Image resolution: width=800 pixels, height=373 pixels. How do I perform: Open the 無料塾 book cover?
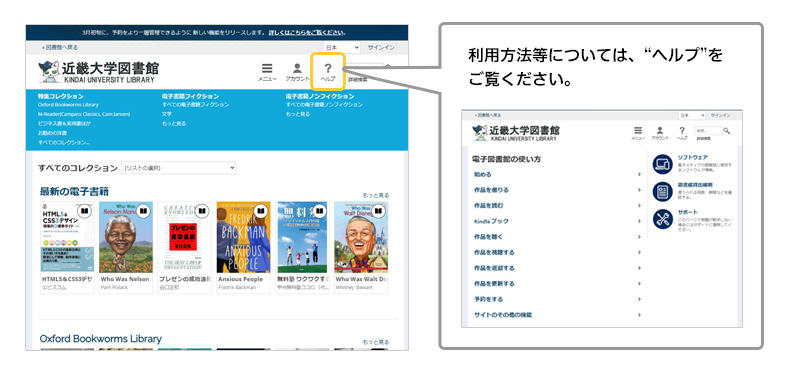[x=302, y=237]
